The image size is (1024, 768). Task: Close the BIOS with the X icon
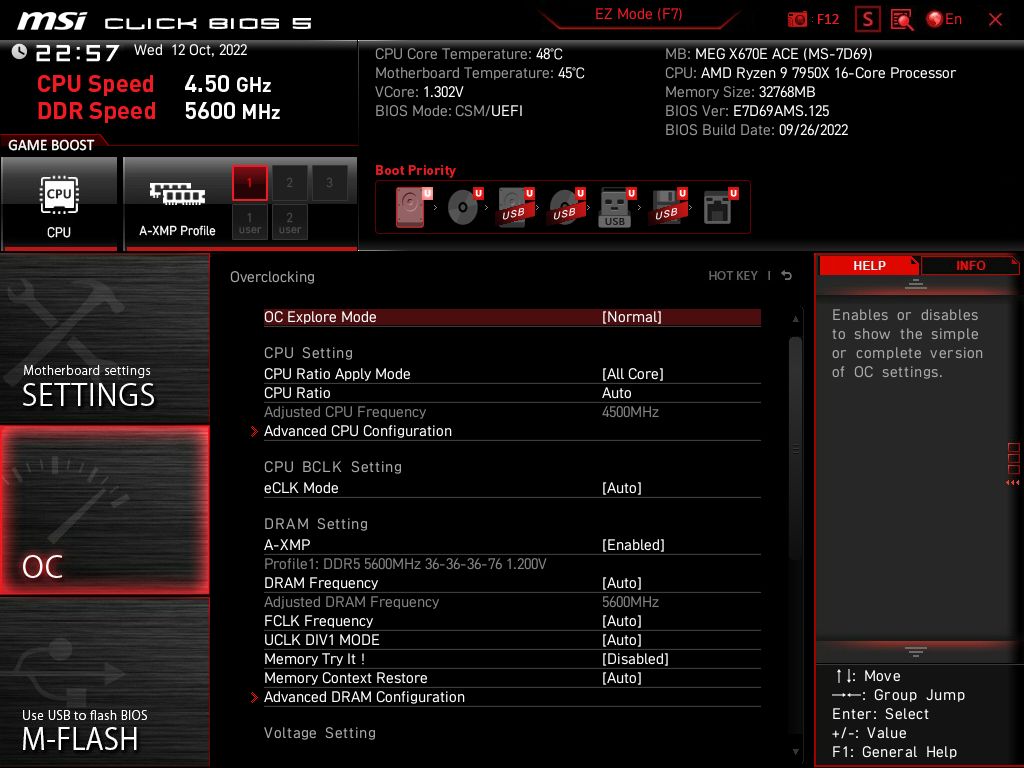pos(995,20)
